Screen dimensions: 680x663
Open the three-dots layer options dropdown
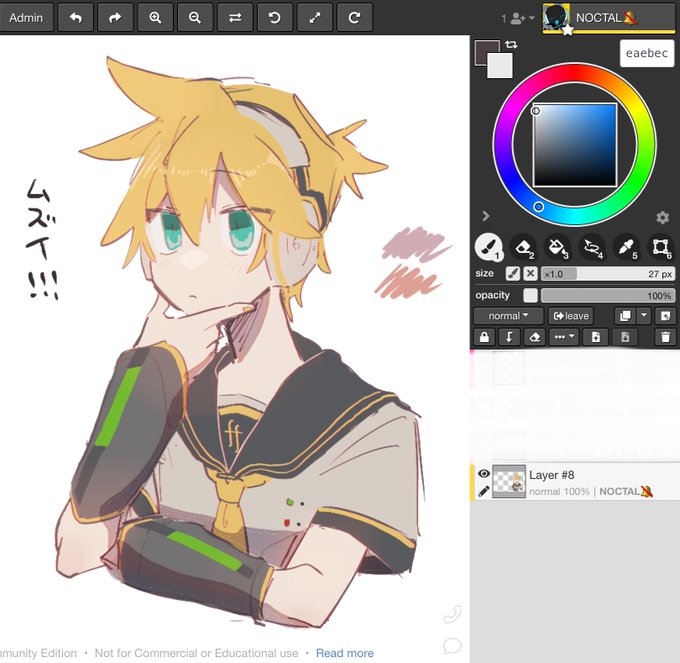pyautogui.click(x=564, y=337)
